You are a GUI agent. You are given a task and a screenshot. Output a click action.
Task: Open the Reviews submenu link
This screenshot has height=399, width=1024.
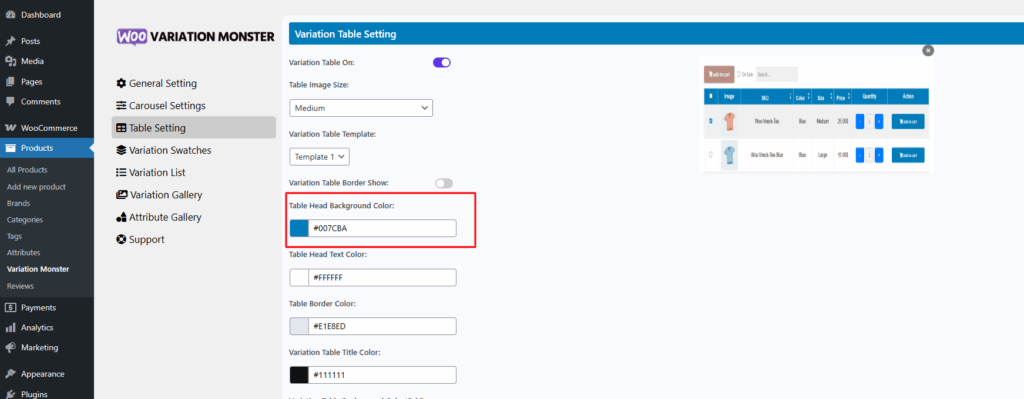(20, 286)
